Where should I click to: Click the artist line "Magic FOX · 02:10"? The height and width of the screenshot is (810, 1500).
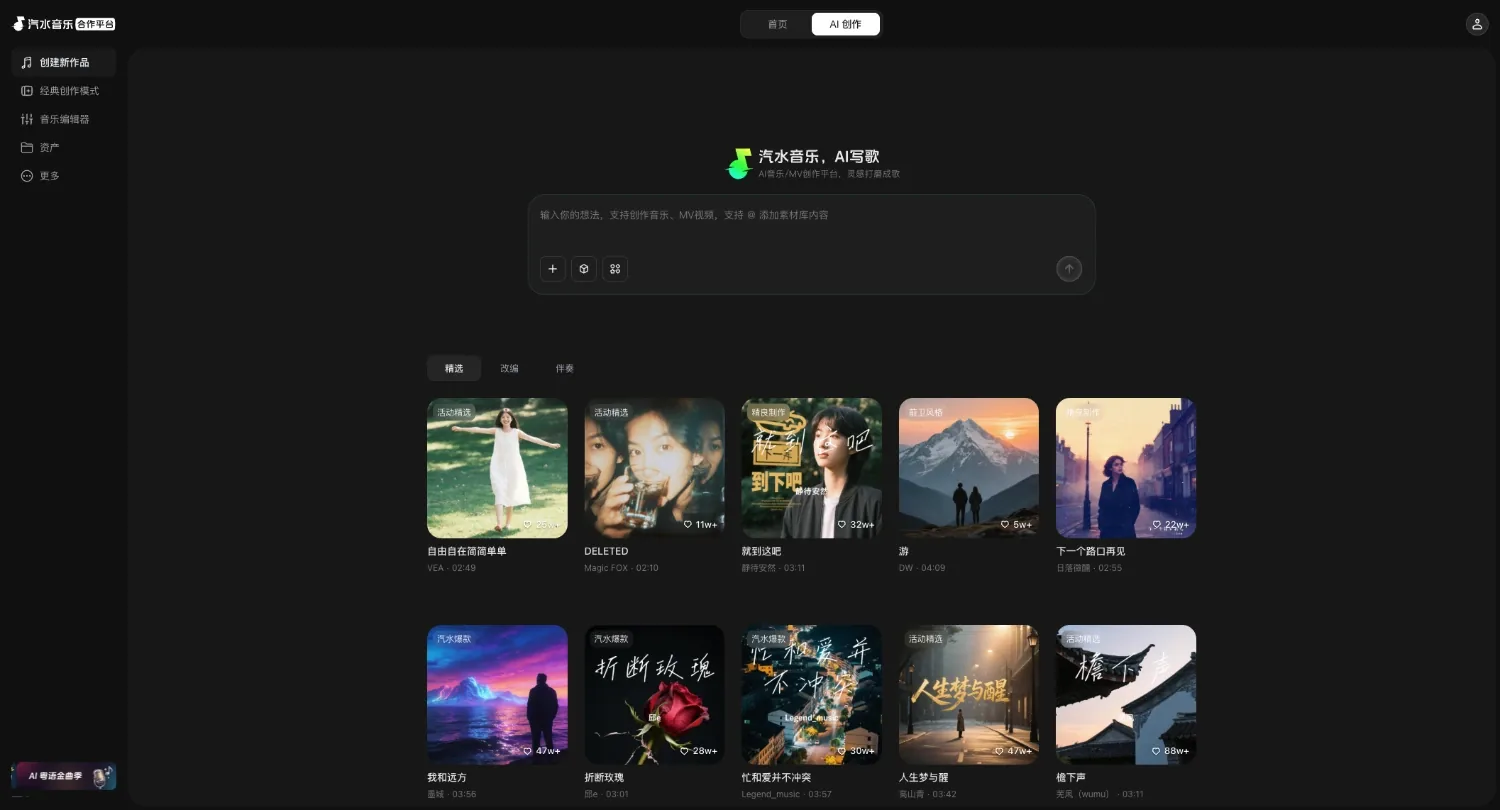tap(621, 568)
